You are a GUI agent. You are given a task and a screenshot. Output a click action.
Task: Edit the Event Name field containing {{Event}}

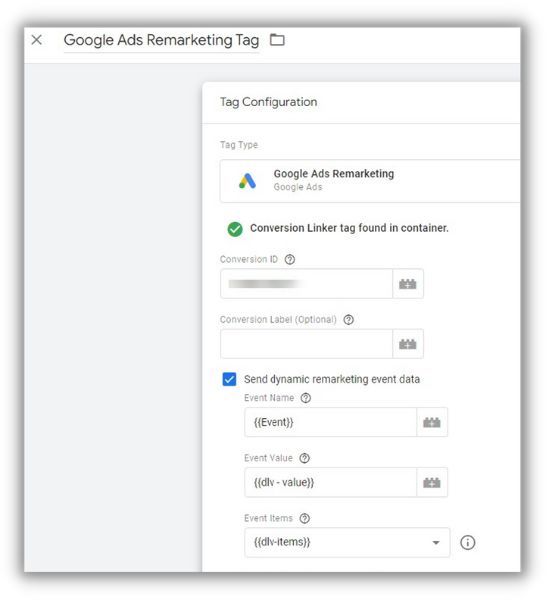[330, 422]
